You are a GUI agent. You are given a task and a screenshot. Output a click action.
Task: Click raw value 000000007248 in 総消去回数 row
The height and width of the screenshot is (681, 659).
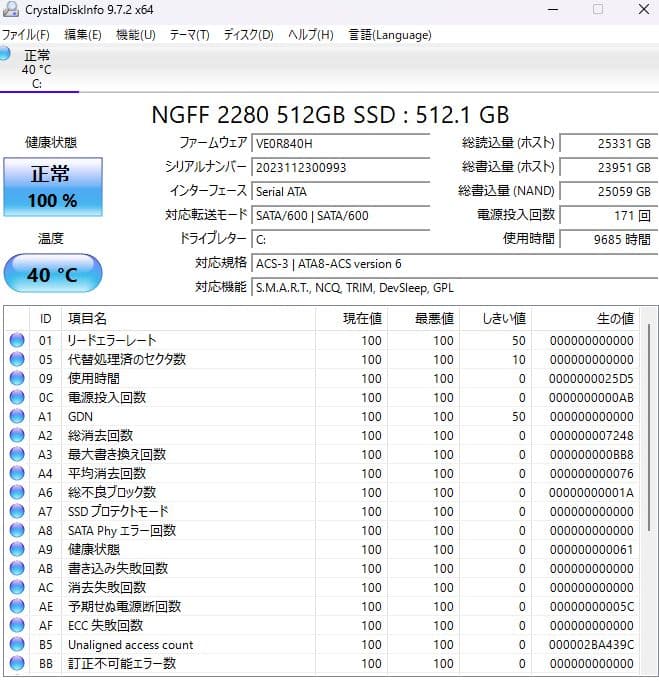(x=591, y=435)
